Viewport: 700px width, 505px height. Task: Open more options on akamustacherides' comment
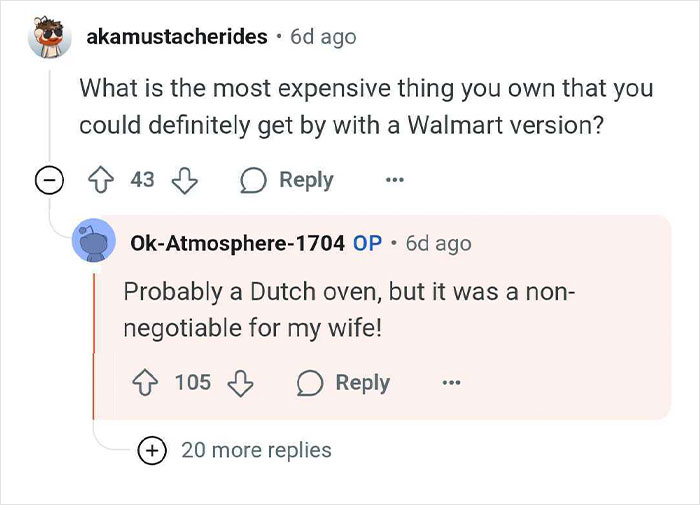(x=395, y=180)
